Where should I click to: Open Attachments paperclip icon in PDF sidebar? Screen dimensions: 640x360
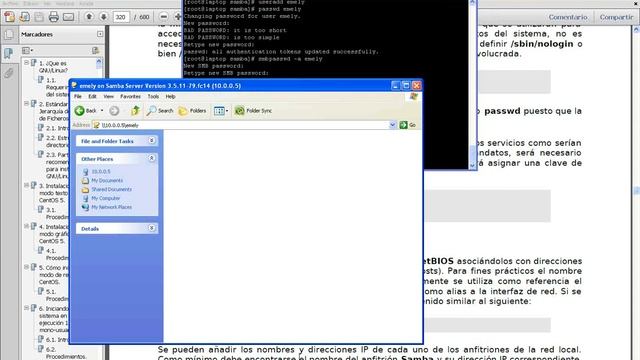point(9,73)
